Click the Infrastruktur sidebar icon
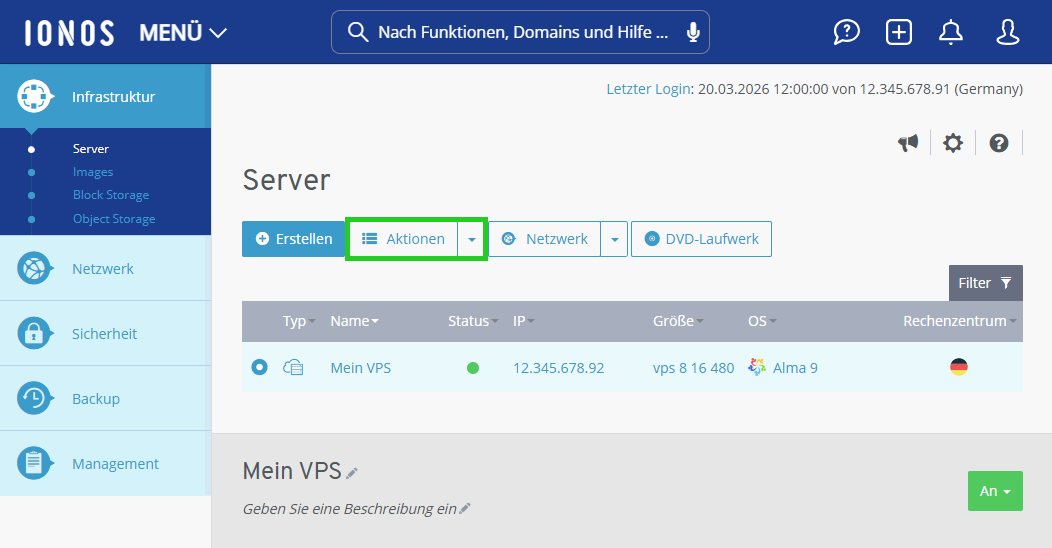This screenshot has width=1052, height=548. click(x=34, y=97)
